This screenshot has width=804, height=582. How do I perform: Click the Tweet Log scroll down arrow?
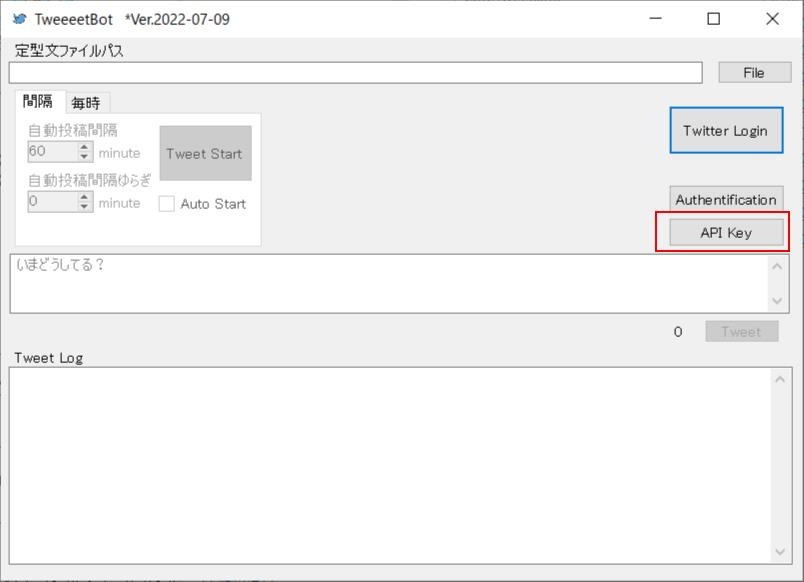click(x=780, y=552)
